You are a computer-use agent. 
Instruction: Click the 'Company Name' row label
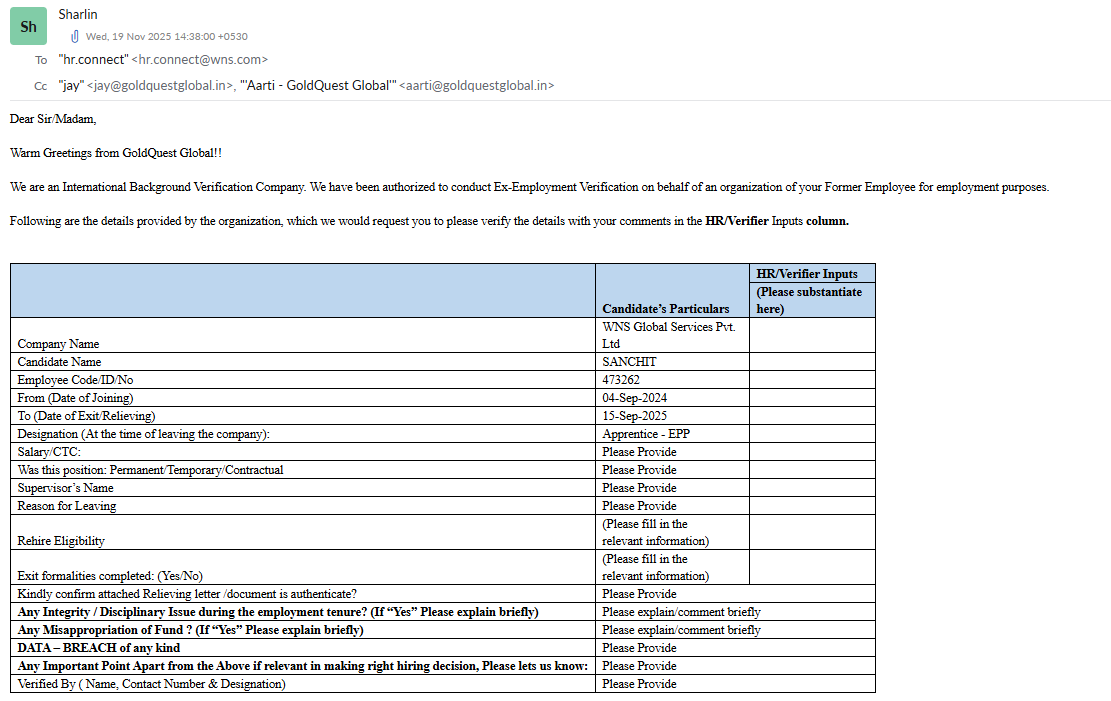58,344
